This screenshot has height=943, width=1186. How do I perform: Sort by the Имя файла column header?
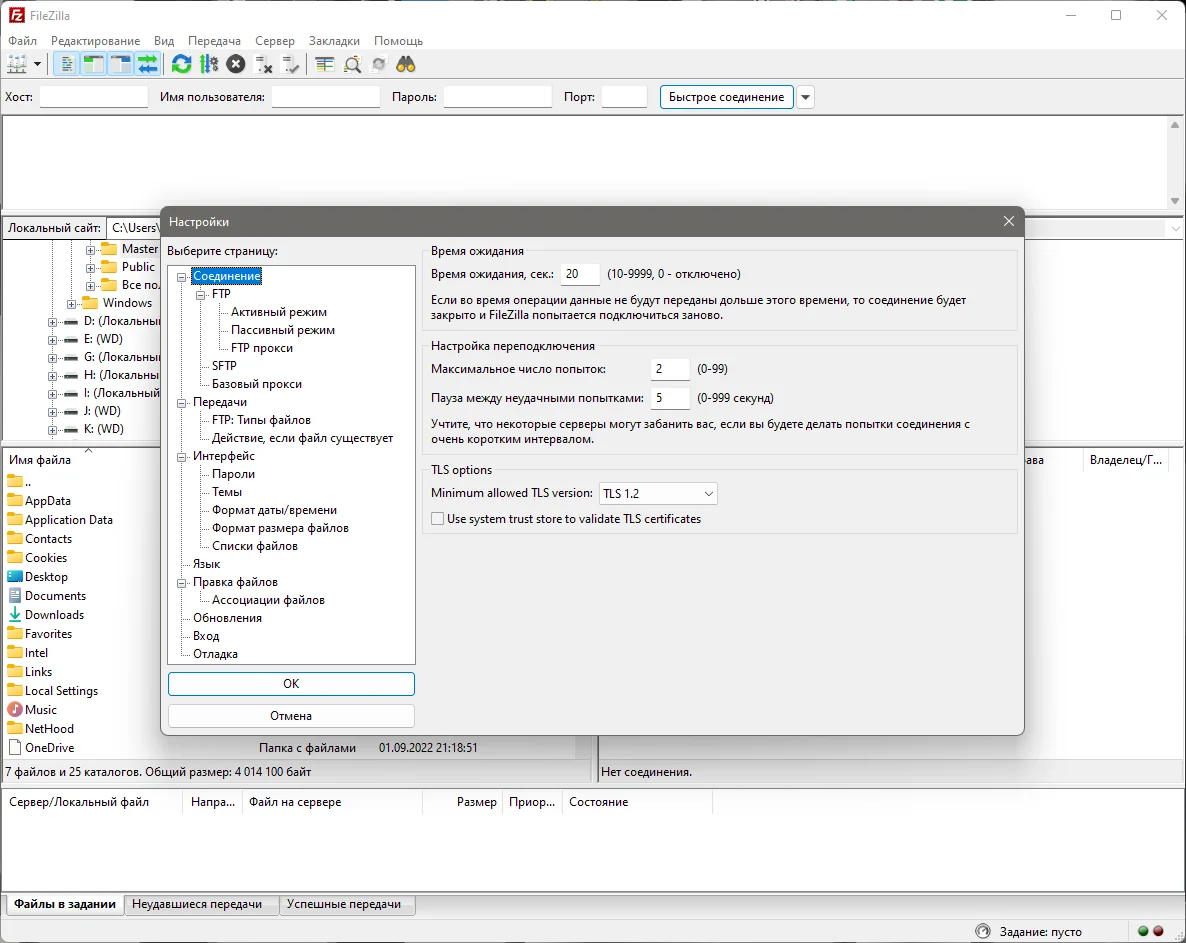coord(40,460)
